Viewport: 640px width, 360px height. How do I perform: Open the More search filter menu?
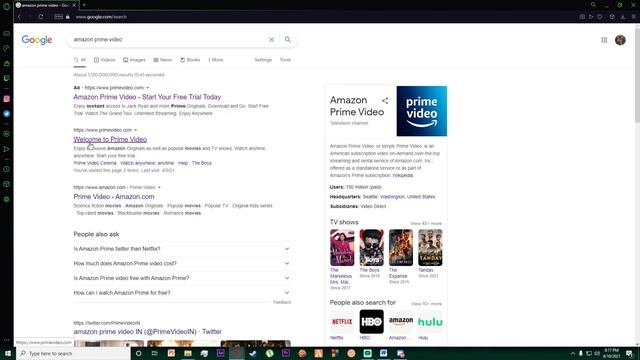coord(216,60)
